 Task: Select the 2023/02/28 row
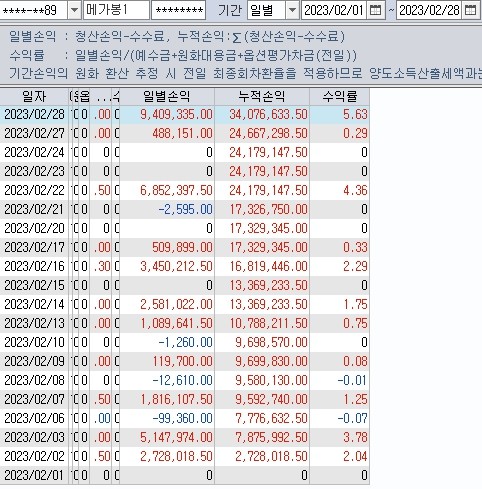point(184,115)
